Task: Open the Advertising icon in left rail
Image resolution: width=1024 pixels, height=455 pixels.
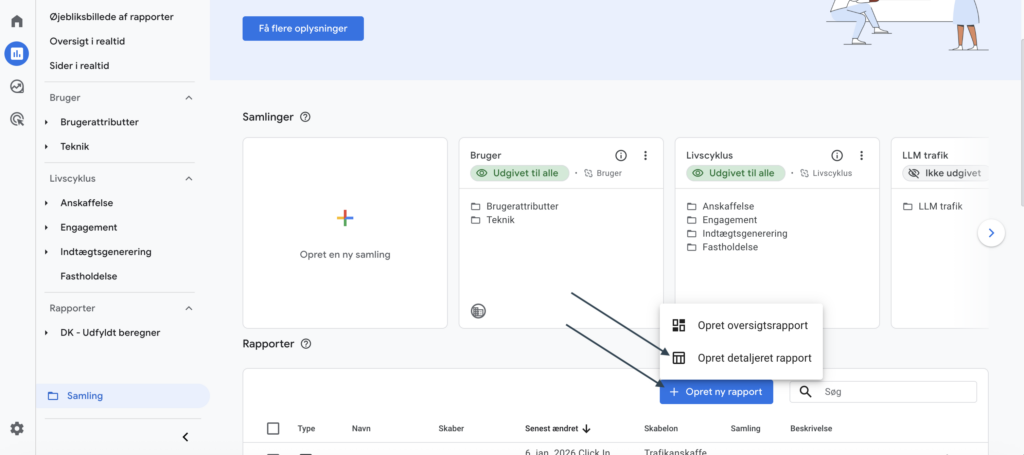Action: (x=17, y=119)
